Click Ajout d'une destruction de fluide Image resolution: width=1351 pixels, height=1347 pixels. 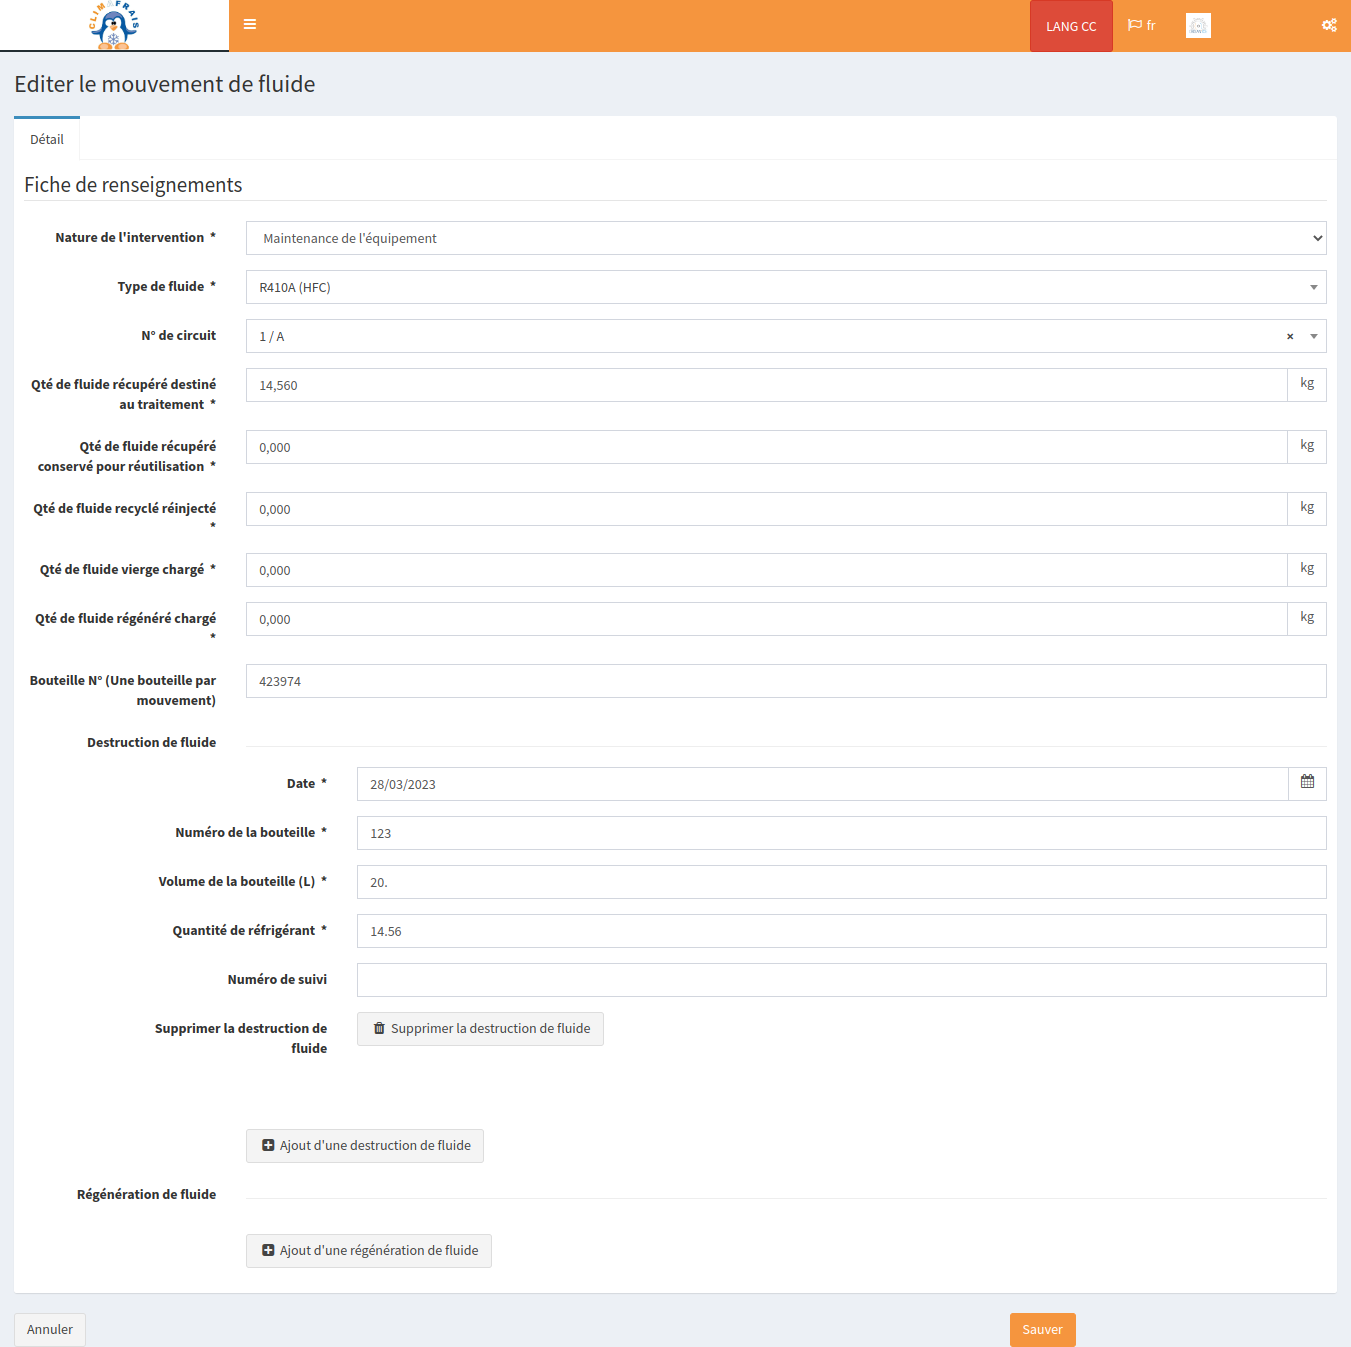365,1146
